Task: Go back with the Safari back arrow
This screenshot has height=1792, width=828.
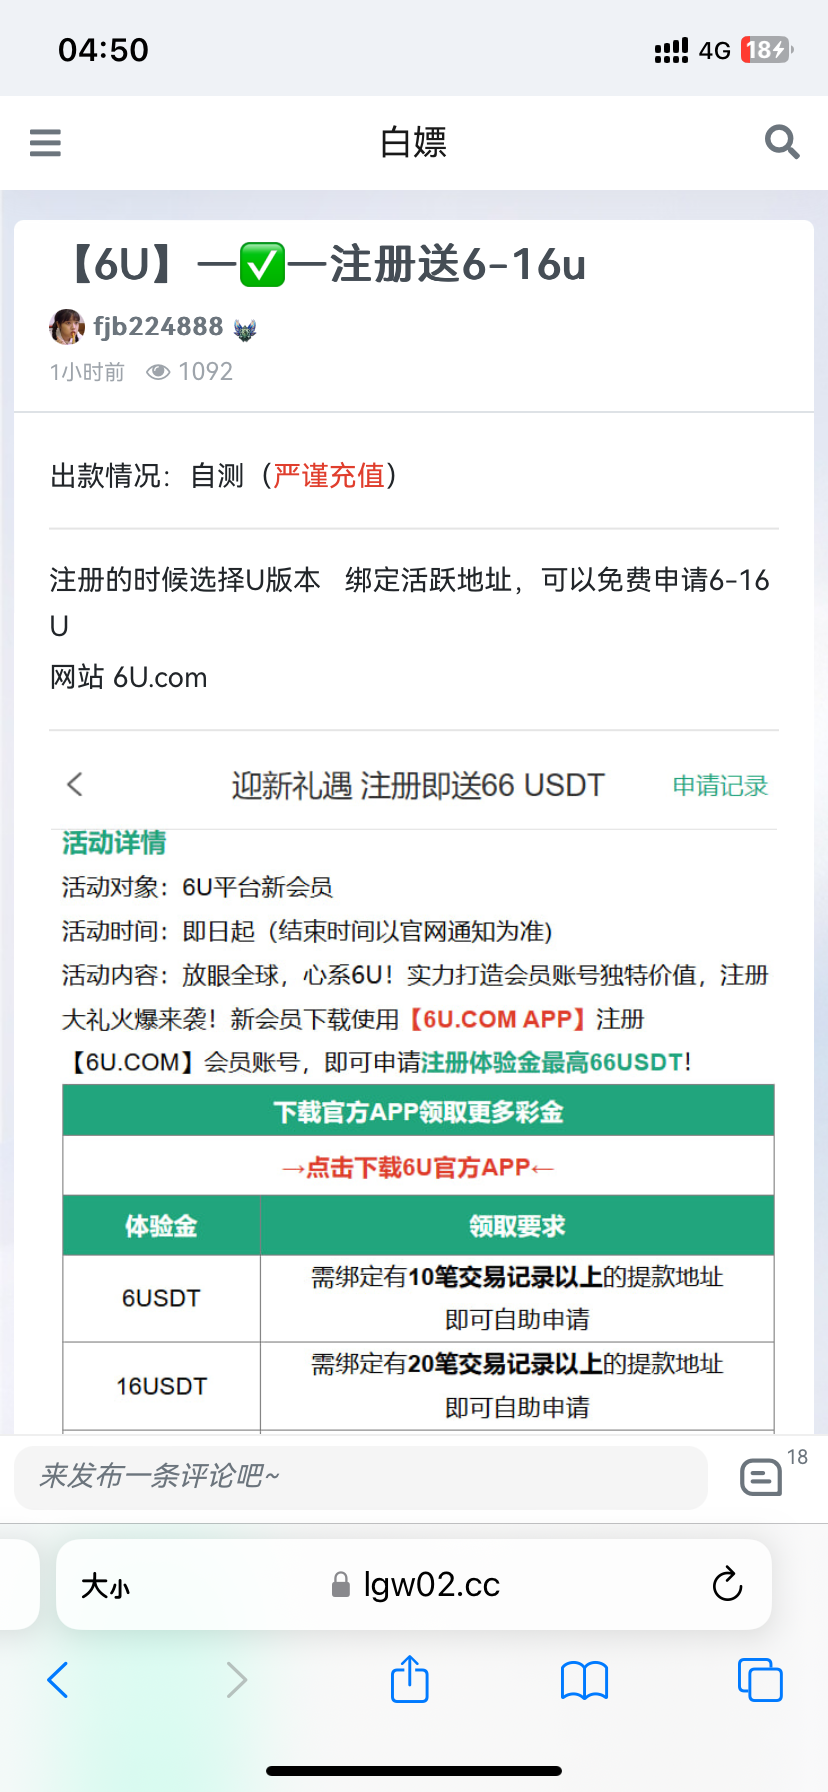Action: click(58, 1680)
